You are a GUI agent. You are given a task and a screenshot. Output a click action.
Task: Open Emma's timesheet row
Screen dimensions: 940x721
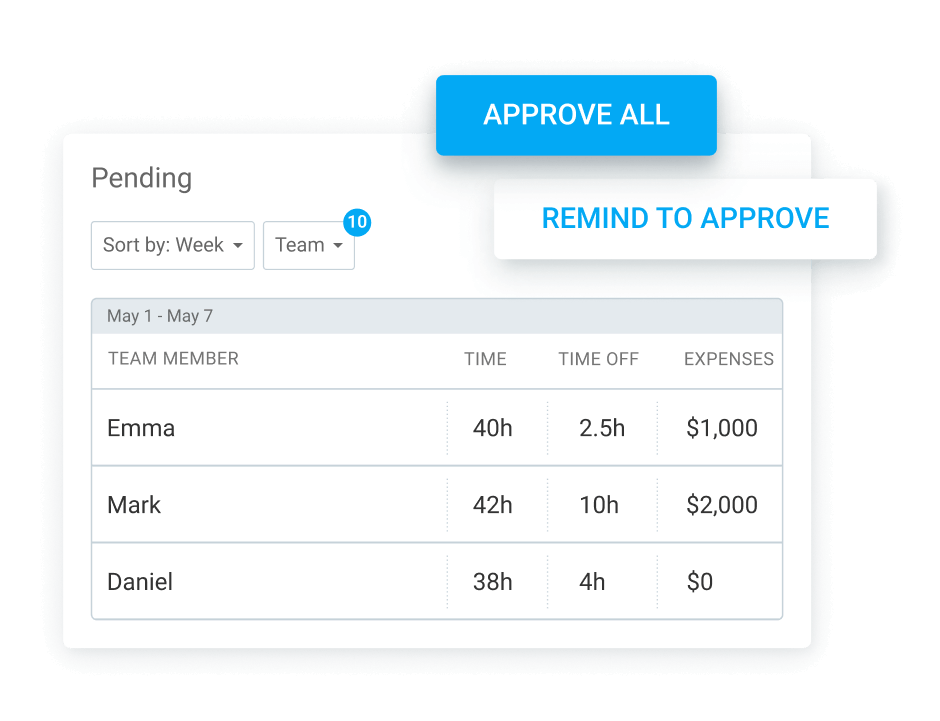pyautogui.click(x=141, y=428)
